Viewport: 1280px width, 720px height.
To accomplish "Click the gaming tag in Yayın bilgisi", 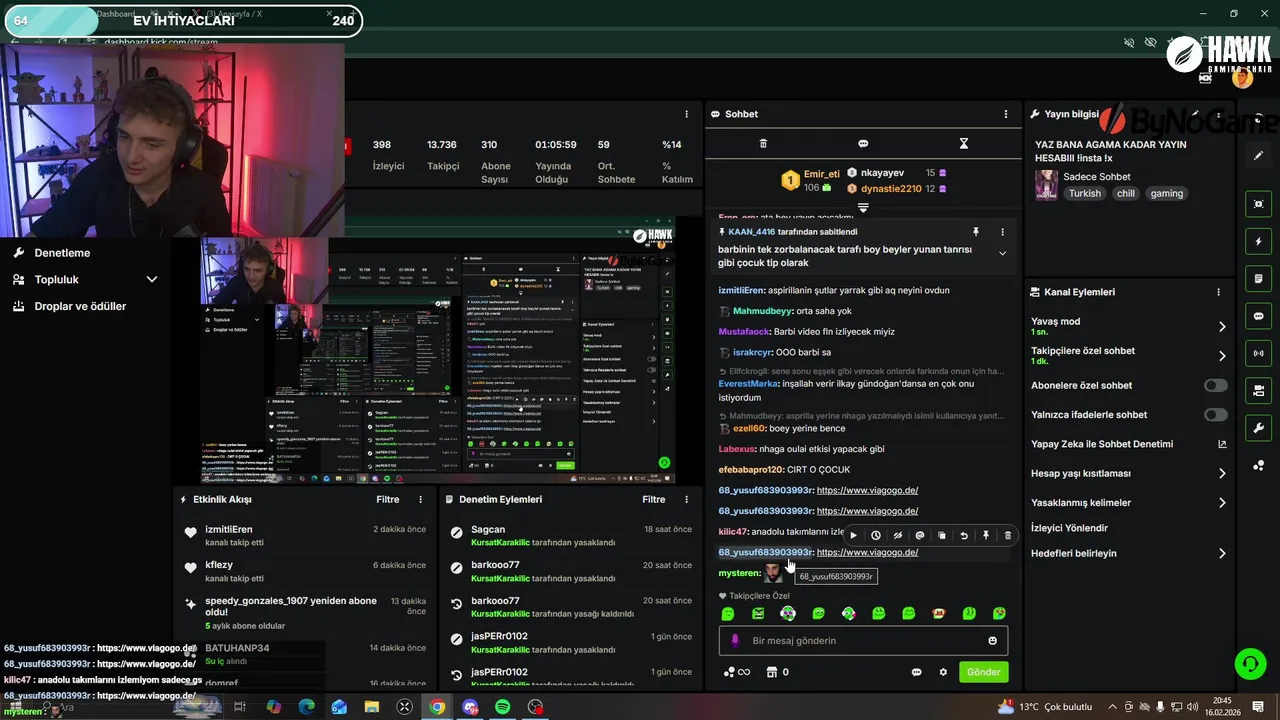I will [1166, 194].
